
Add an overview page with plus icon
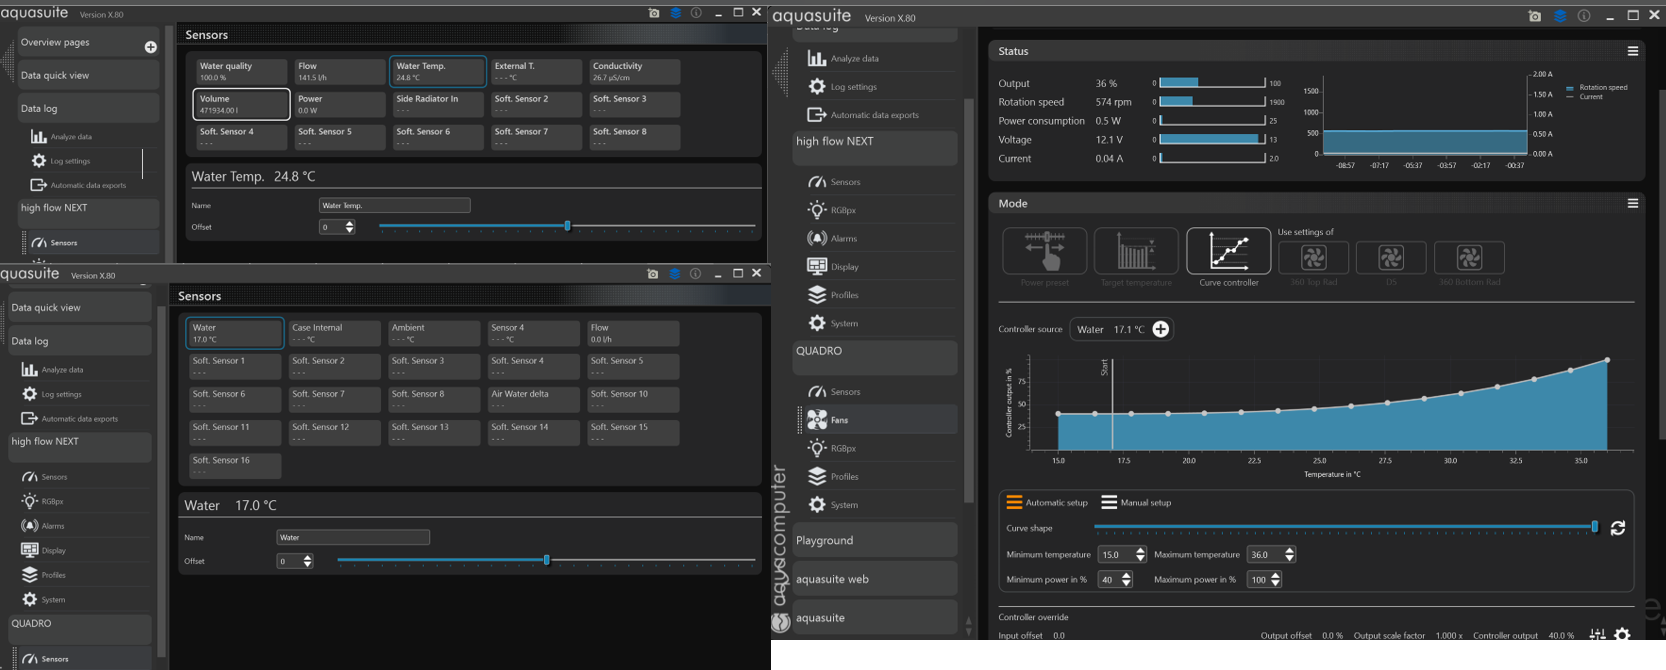point(150,47)
